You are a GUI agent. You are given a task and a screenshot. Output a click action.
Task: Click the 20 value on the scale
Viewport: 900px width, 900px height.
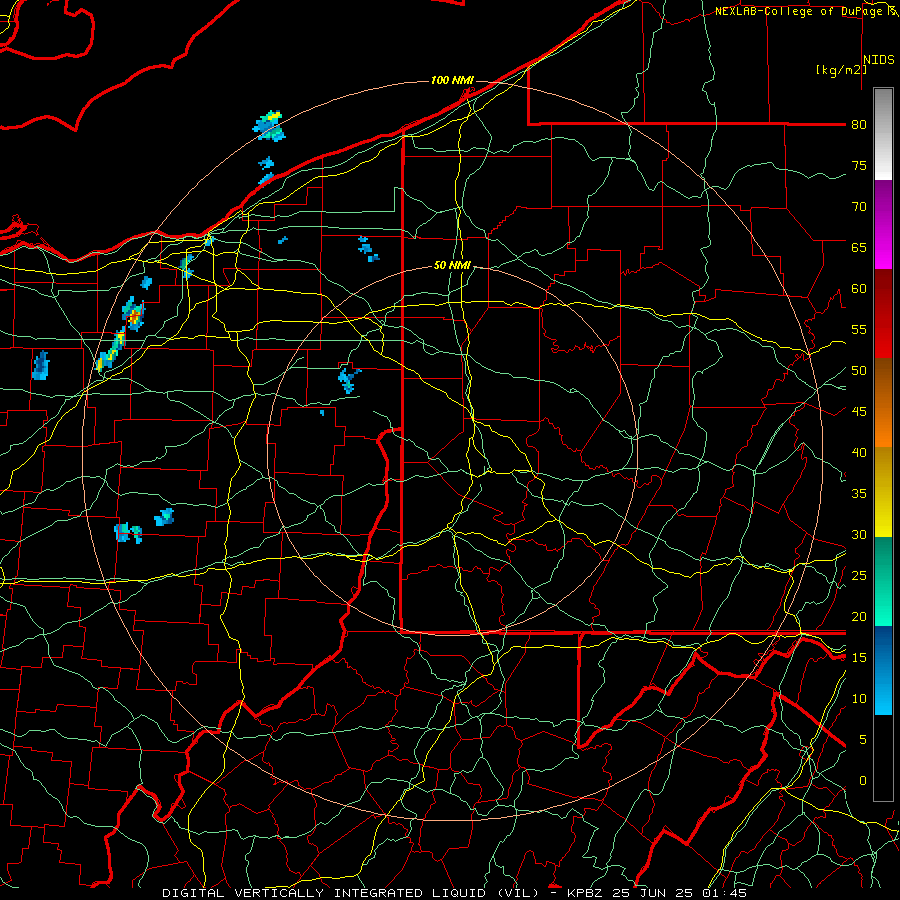pyautogui.click(x=859, y=616)
